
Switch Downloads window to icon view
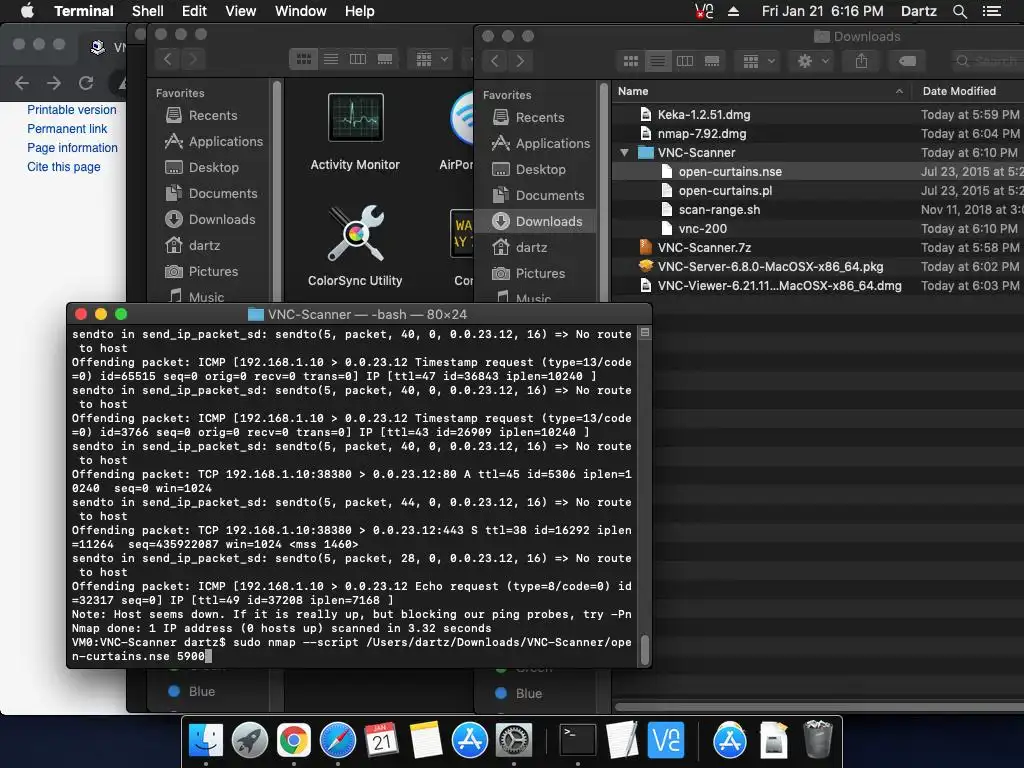click(631, 61)
